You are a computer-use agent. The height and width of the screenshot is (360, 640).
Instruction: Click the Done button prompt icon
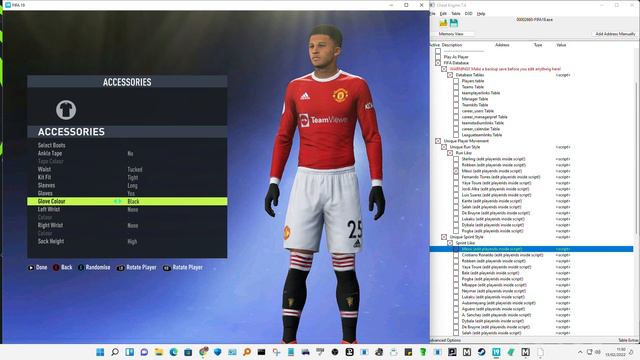31,268
